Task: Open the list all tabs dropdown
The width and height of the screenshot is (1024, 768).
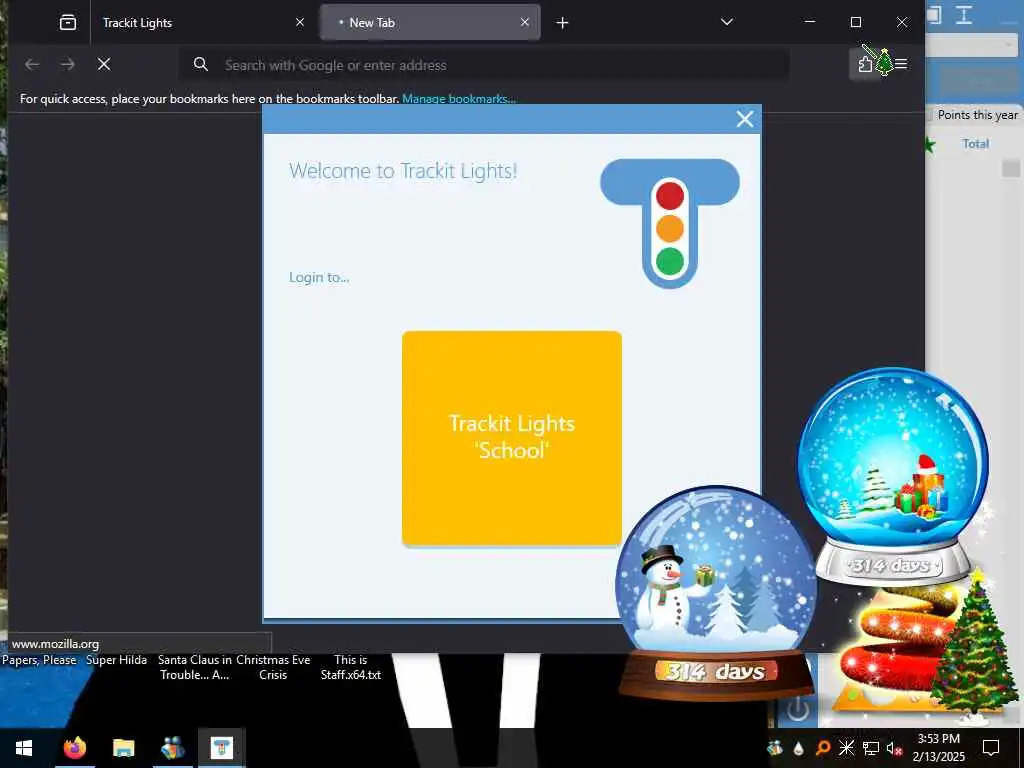Action: (x=727, y=22)
